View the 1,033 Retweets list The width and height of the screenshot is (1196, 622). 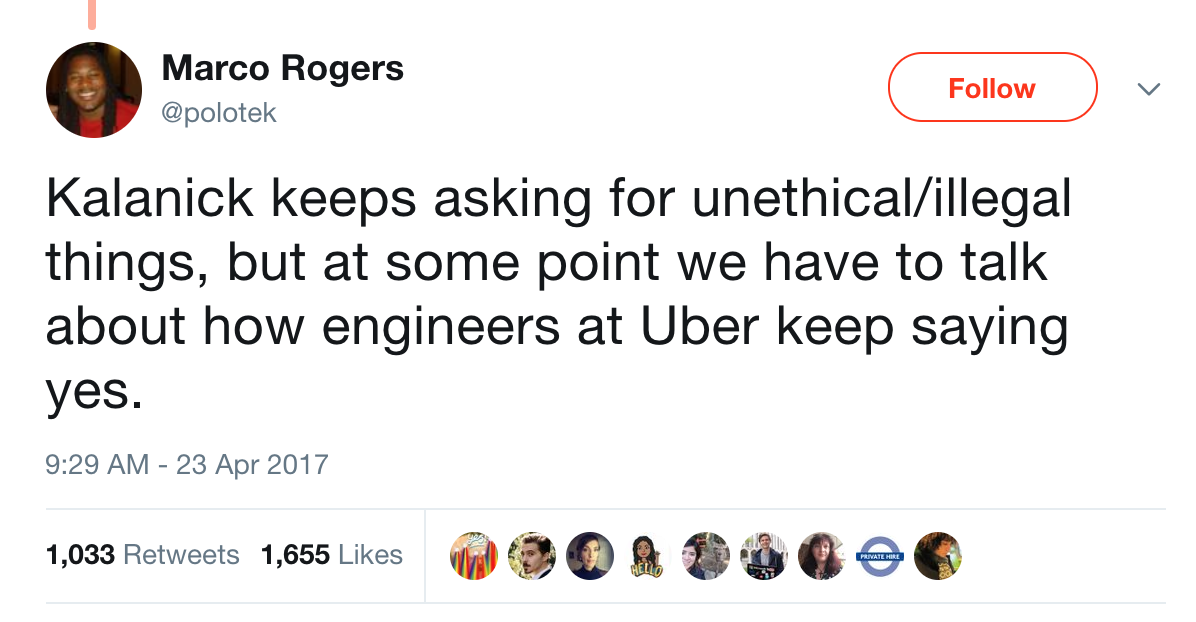pyautogui.click(x=142, y=555)
